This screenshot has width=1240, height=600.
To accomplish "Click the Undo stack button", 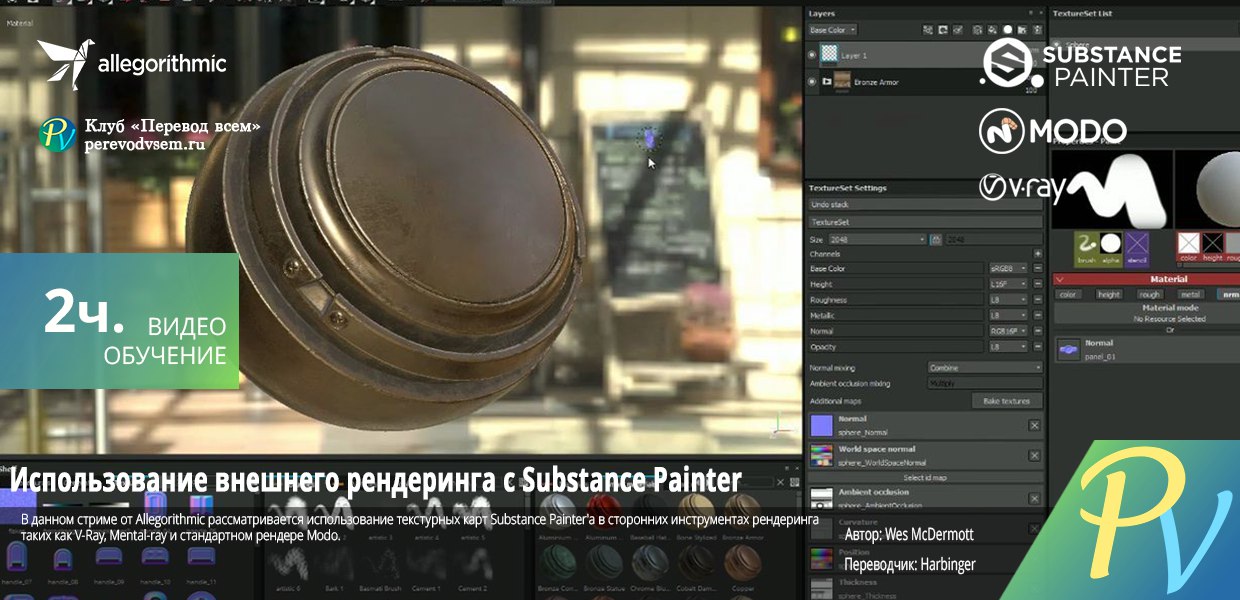I will tap(925, 204).
